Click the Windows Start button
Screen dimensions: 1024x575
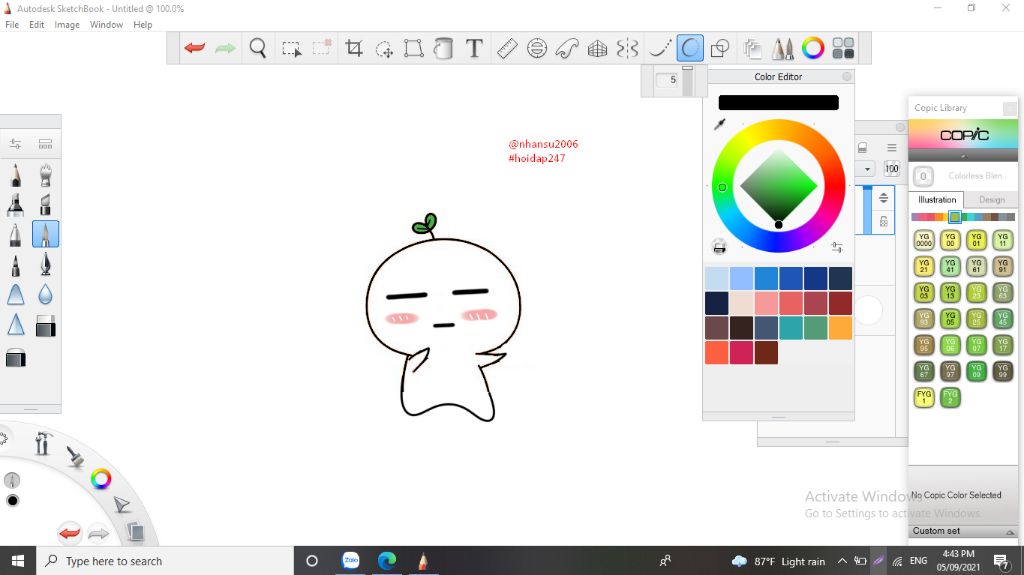[x=18, y=561]
